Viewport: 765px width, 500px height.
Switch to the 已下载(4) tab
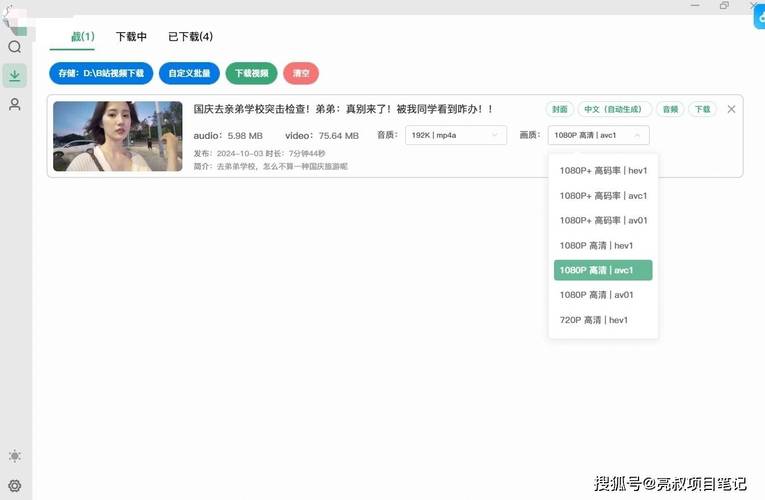tap(190, 37)
